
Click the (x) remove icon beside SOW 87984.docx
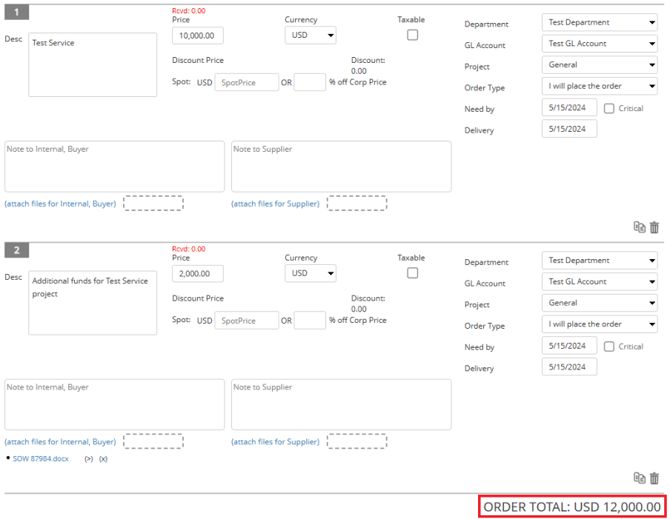[x=103, y=459]
